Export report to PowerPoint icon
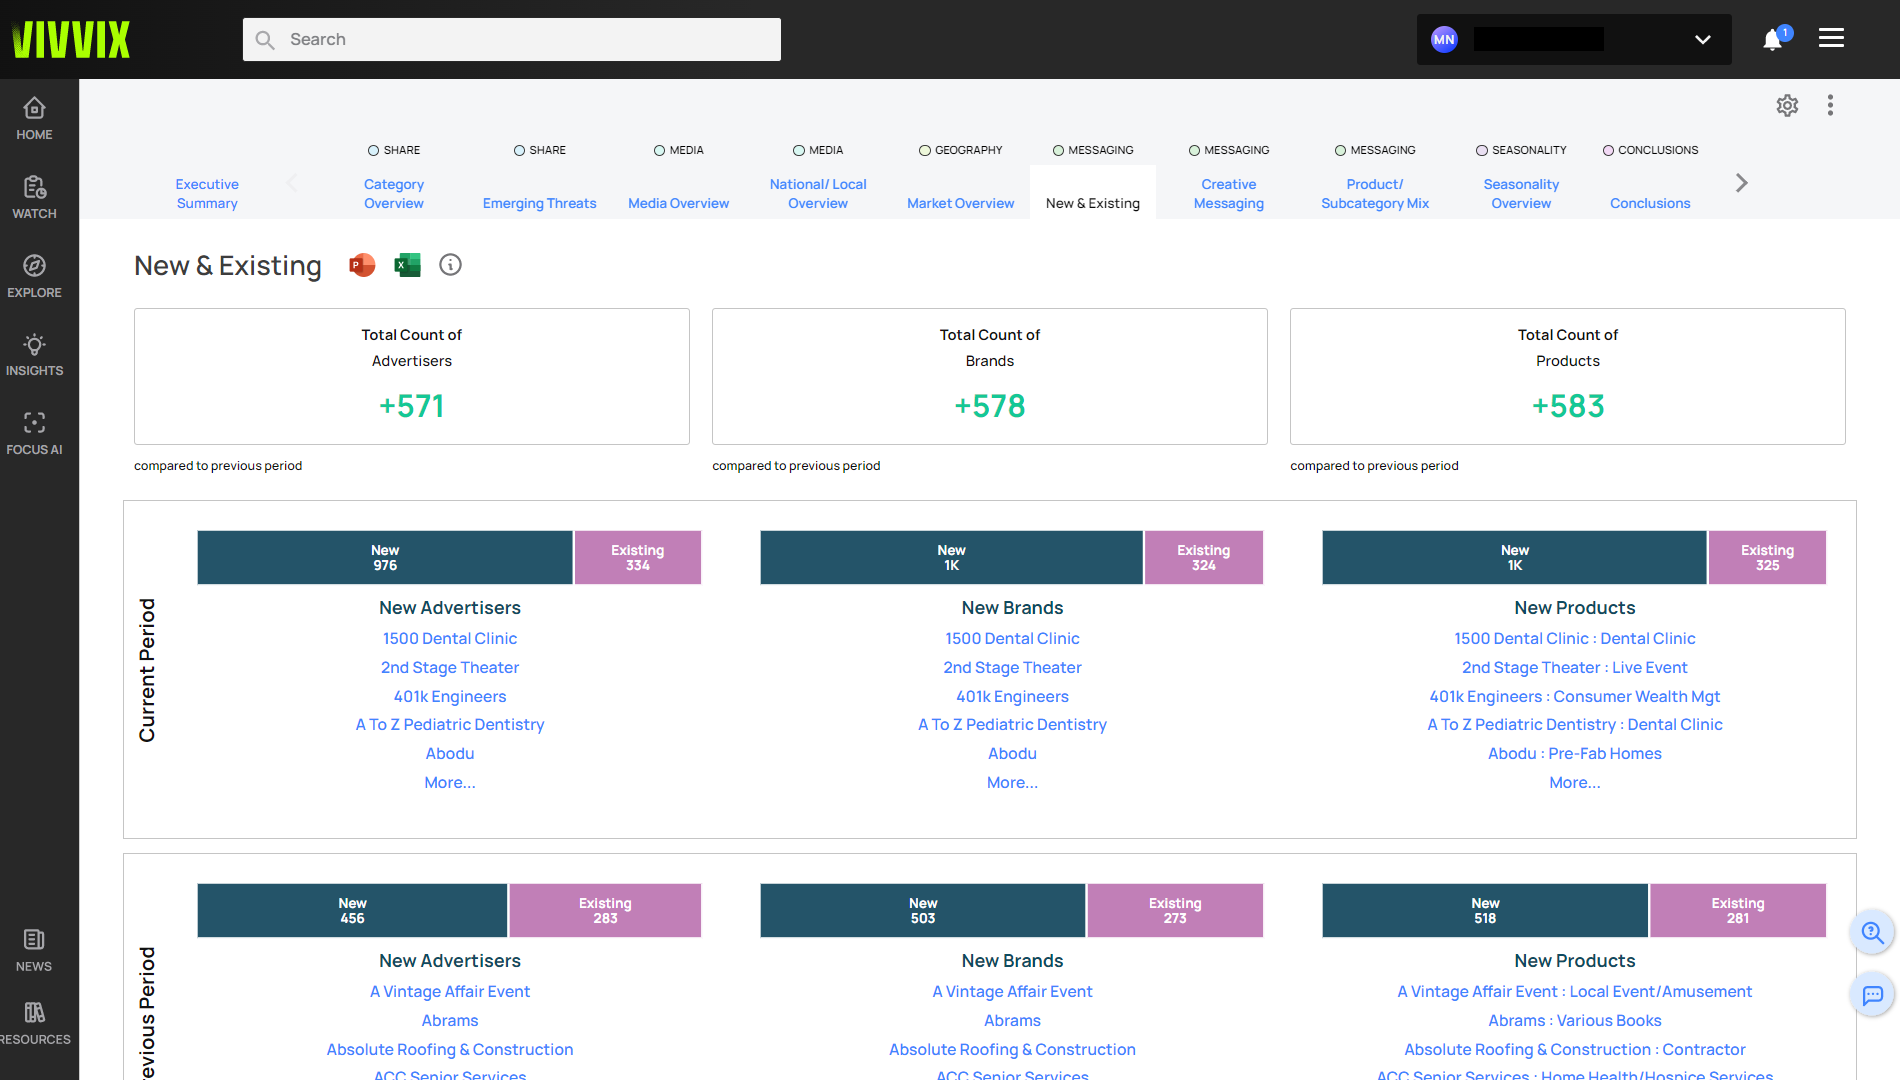Image resolution: width=1900 pixels, height=1080 pixels. (x=362, y=265)
